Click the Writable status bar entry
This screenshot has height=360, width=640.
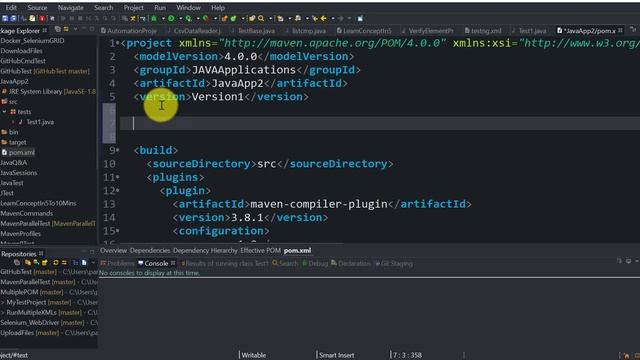coord(253,355)
